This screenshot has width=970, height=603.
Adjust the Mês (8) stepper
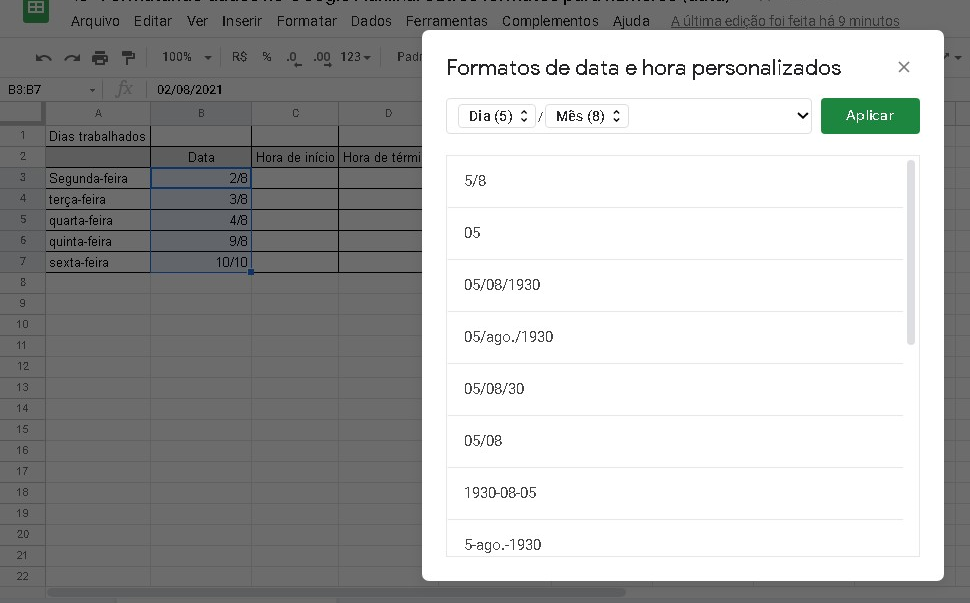pos(616,115)
